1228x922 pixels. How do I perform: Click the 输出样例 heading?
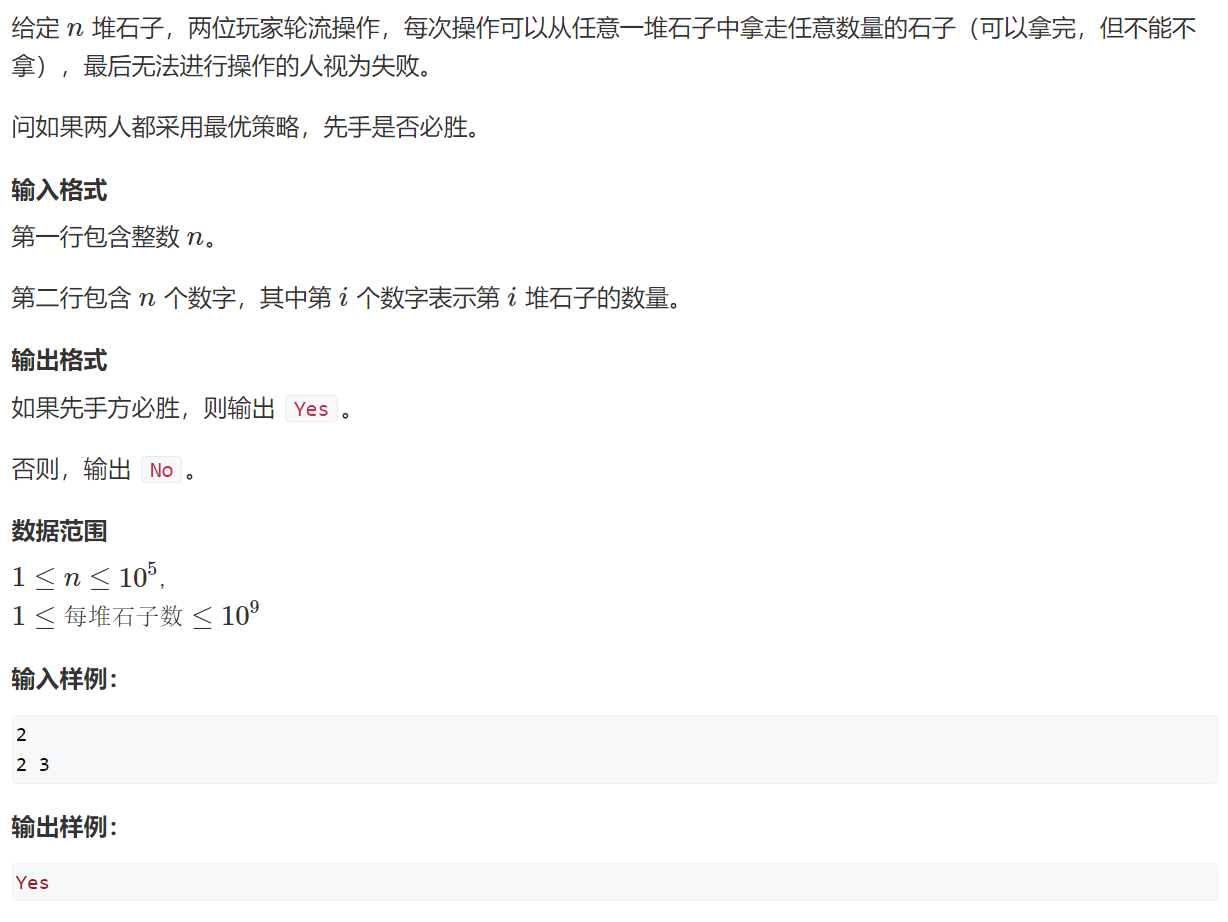[x=65, y=828]
